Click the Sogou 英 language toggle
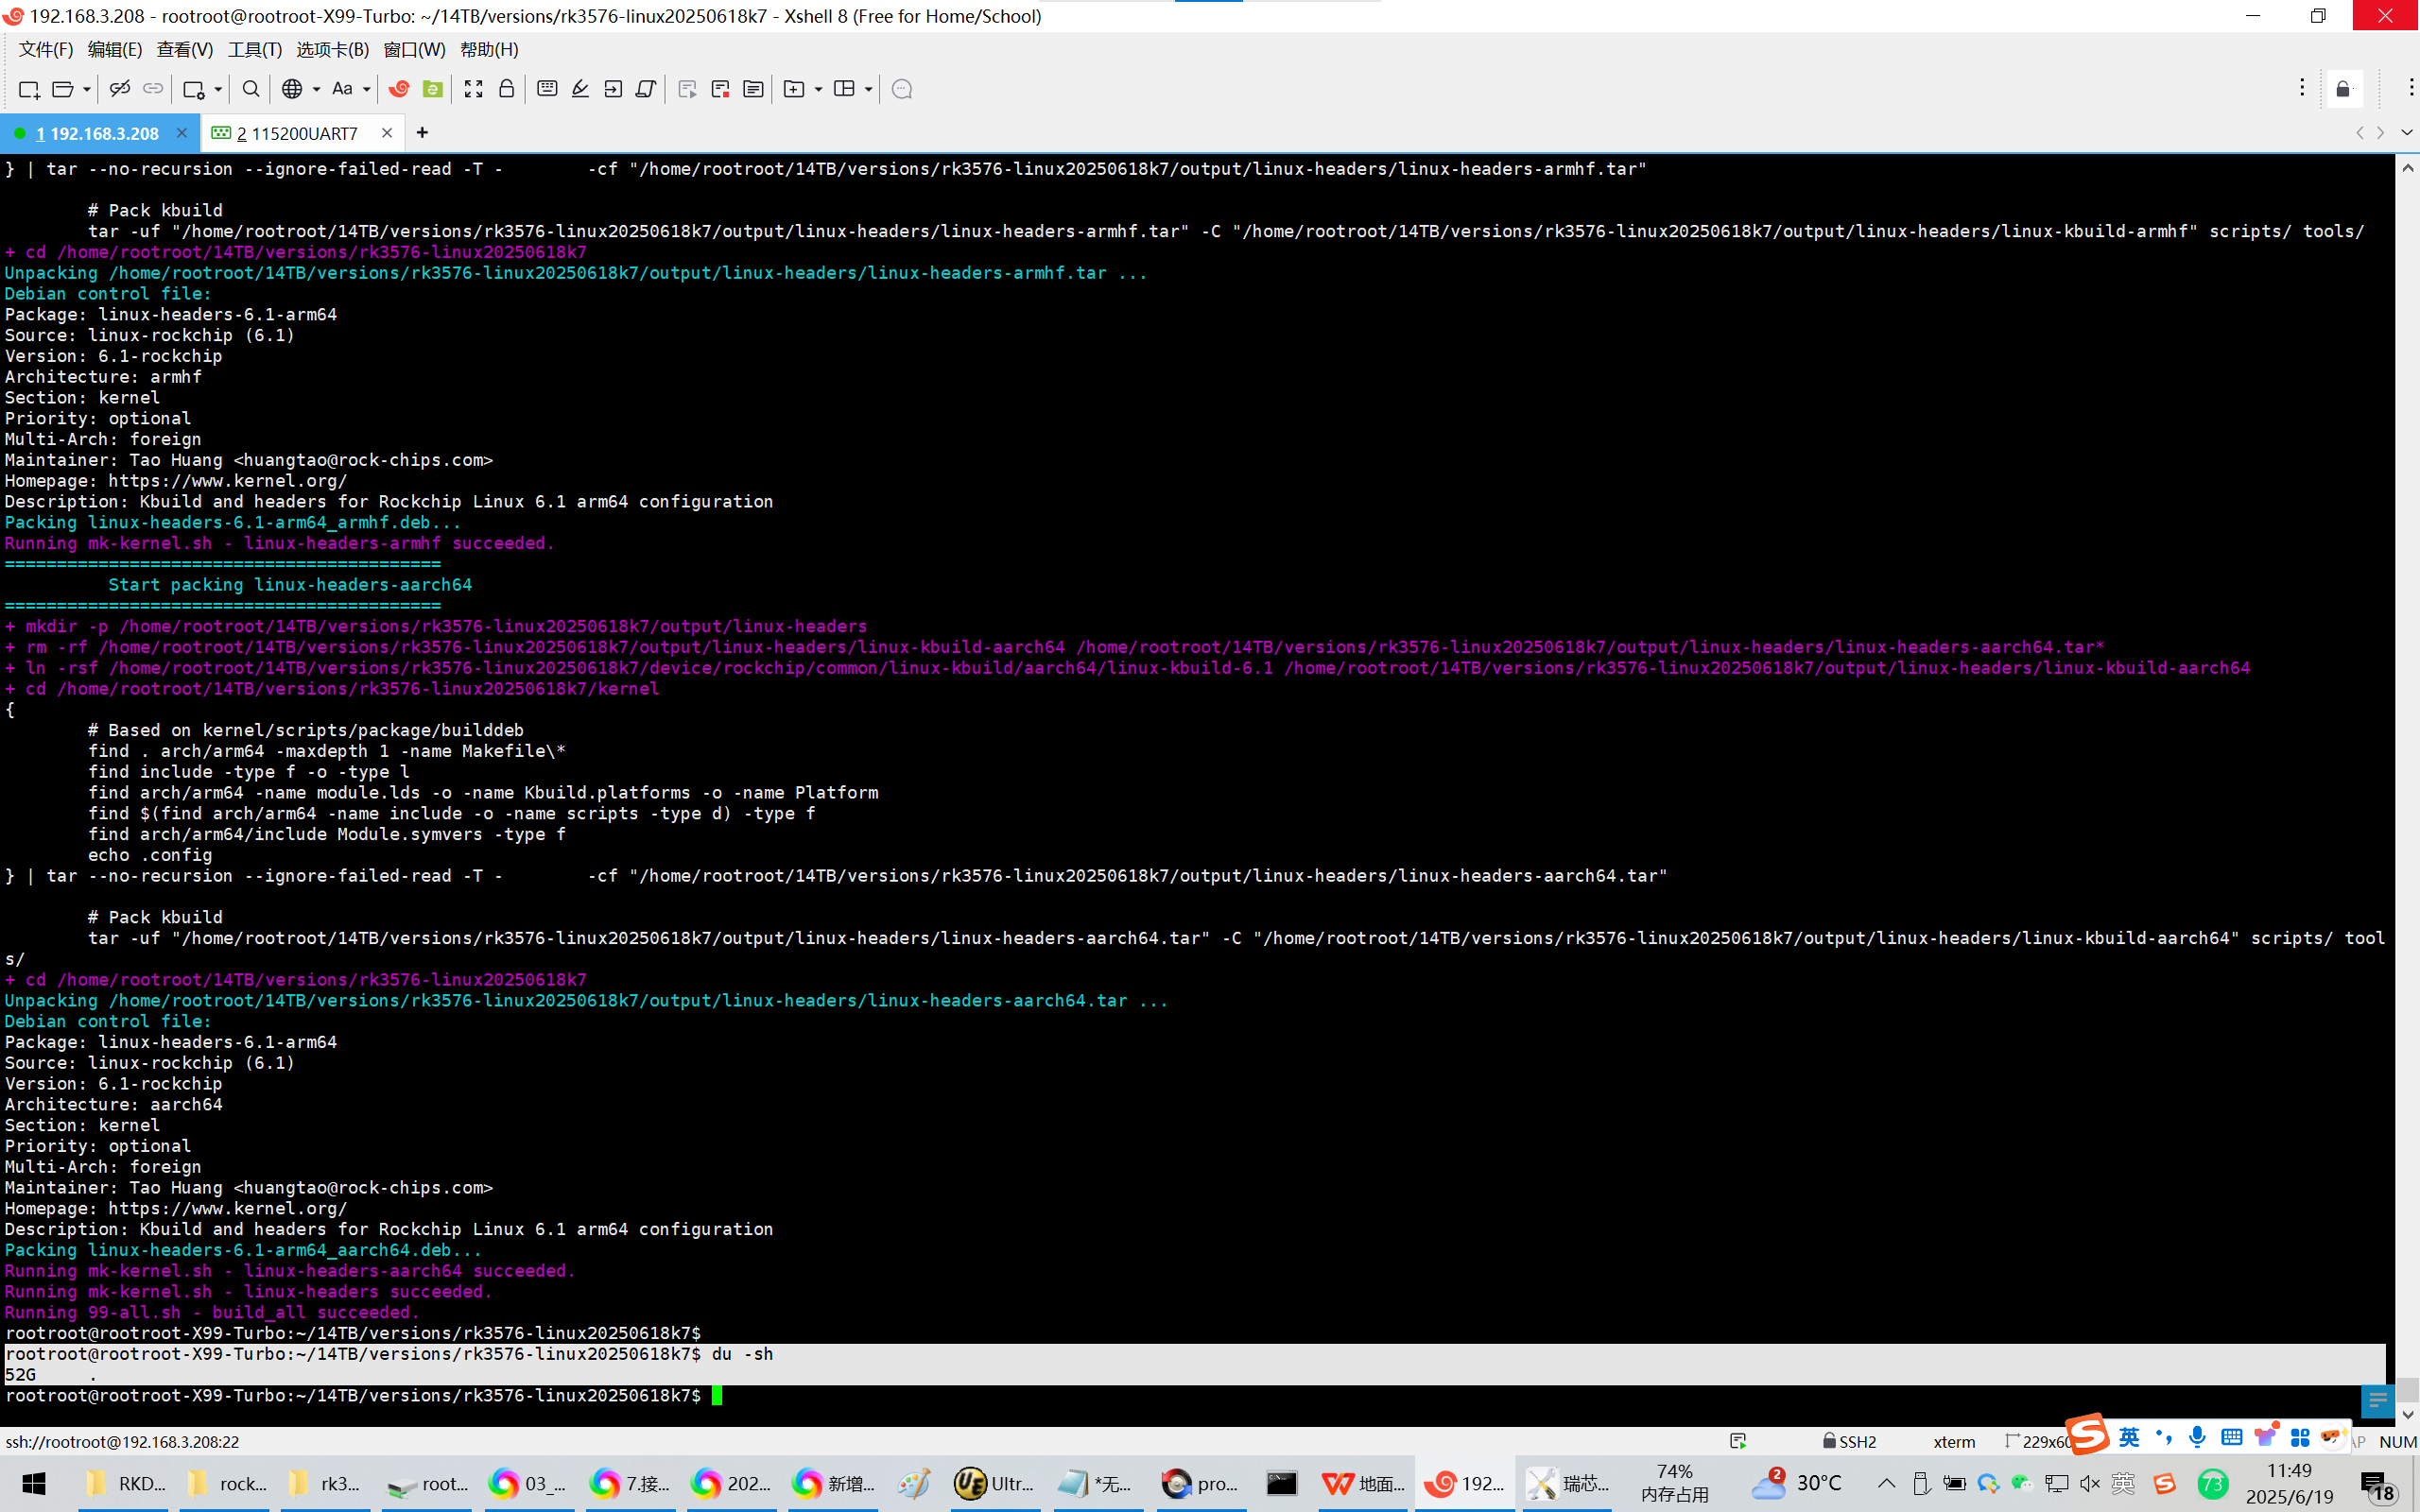 pos(2130,1437)
